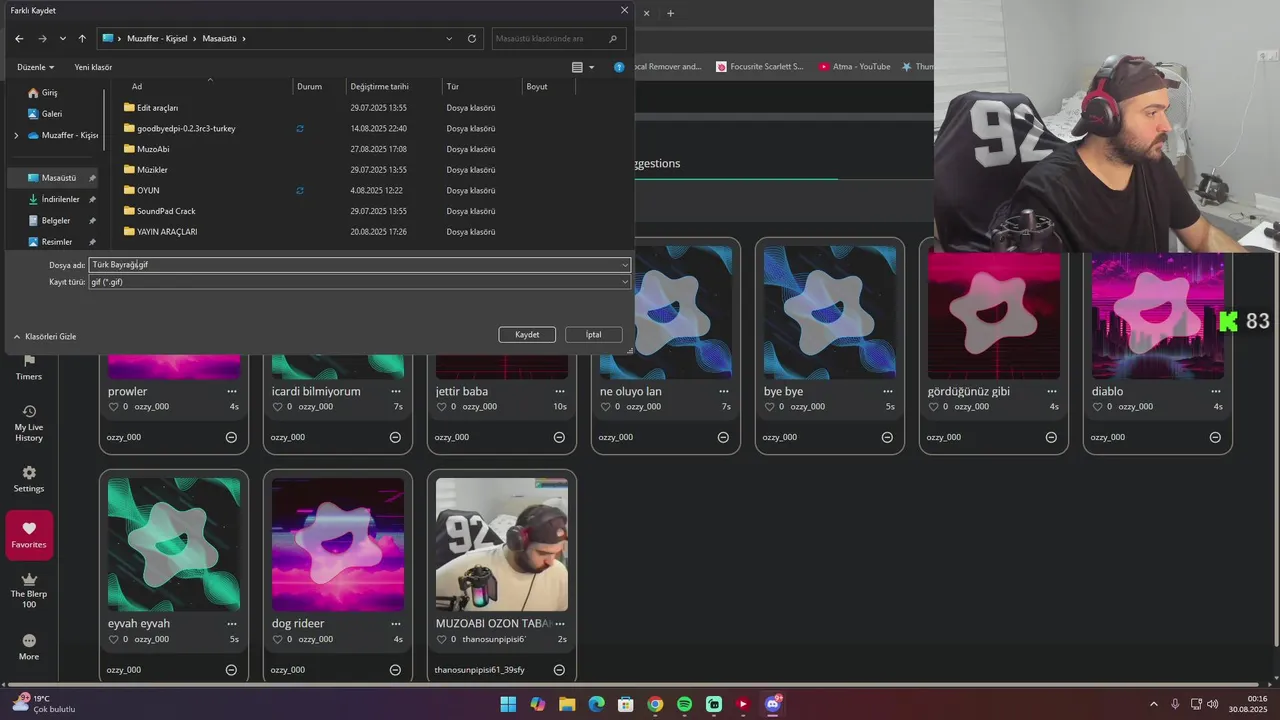Go back in the save dialog
Screen dimensions: 1280x720
tap(19, 39)
